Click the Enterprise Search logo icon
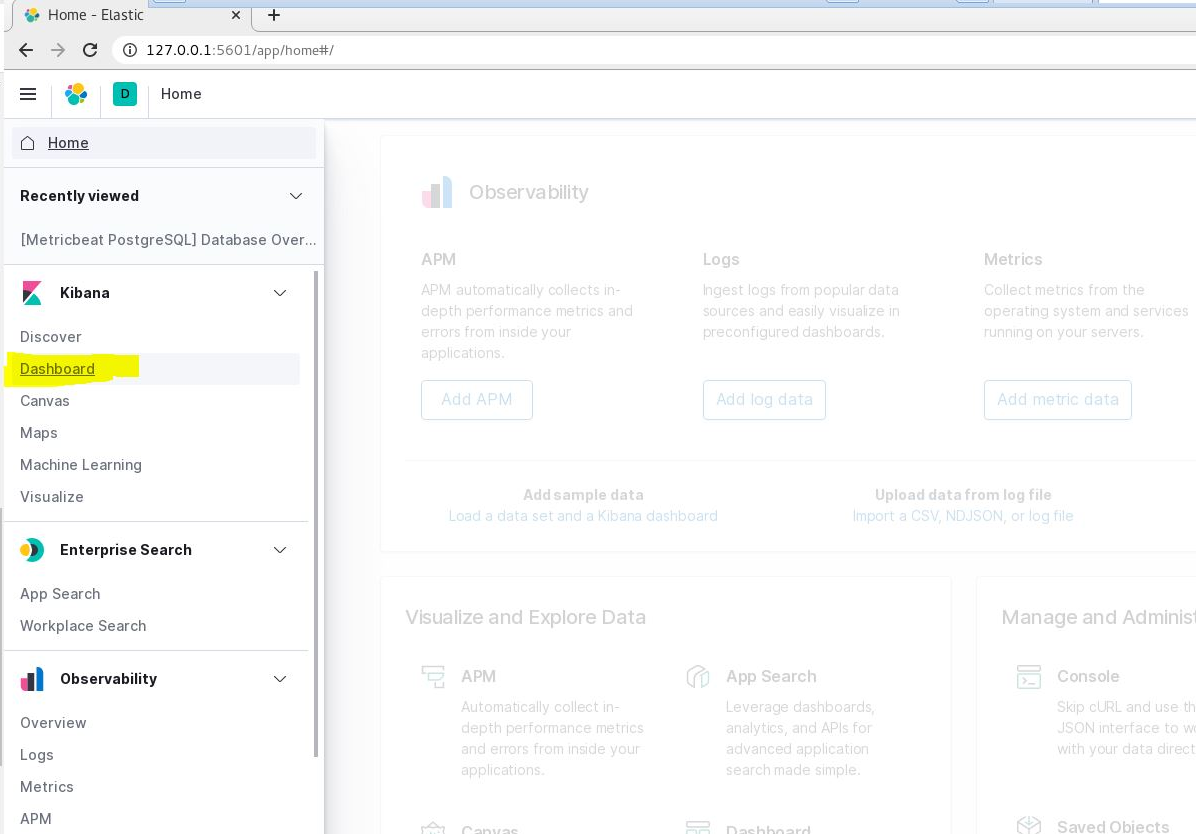 (x=32, y=550)
